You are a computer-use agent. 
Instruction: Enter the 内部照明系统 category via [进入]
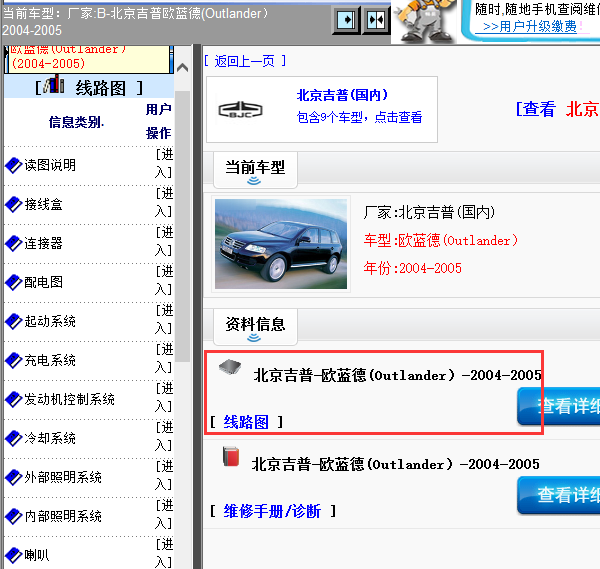[164, 515]
